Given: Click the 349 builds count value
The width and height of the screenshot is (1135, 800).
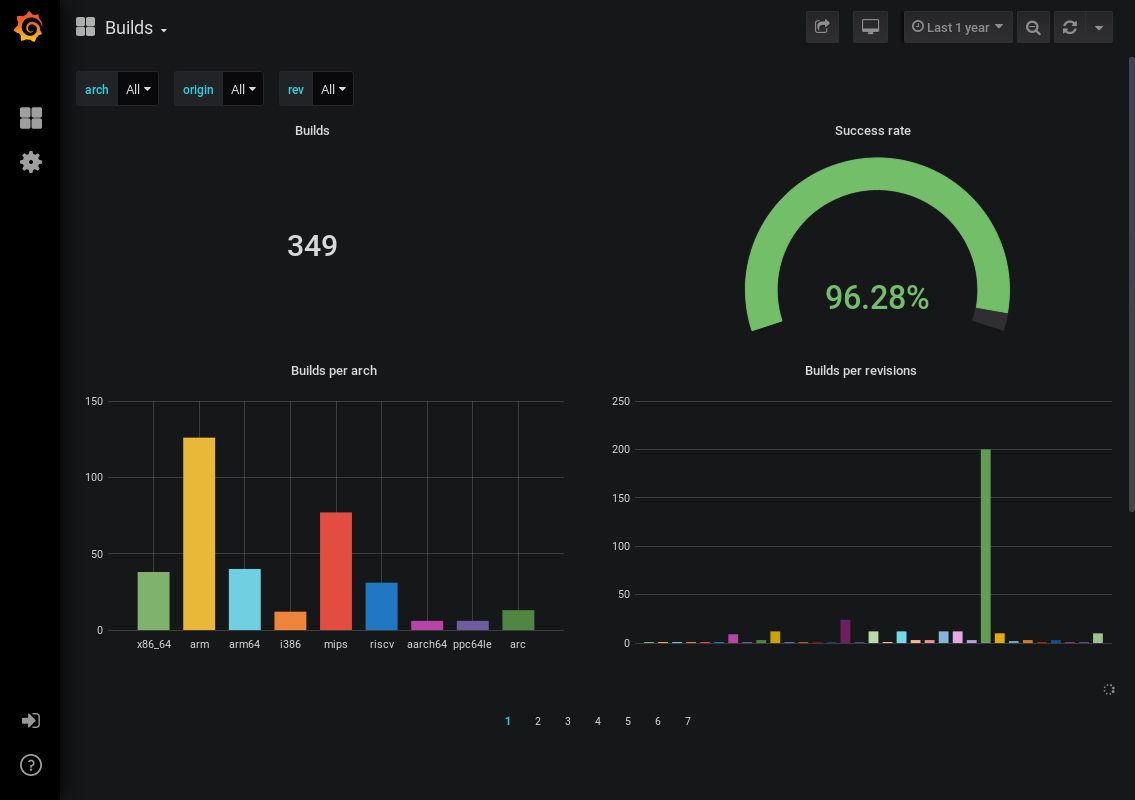Looking at the screenshot, I should click(x=312, y=245).
